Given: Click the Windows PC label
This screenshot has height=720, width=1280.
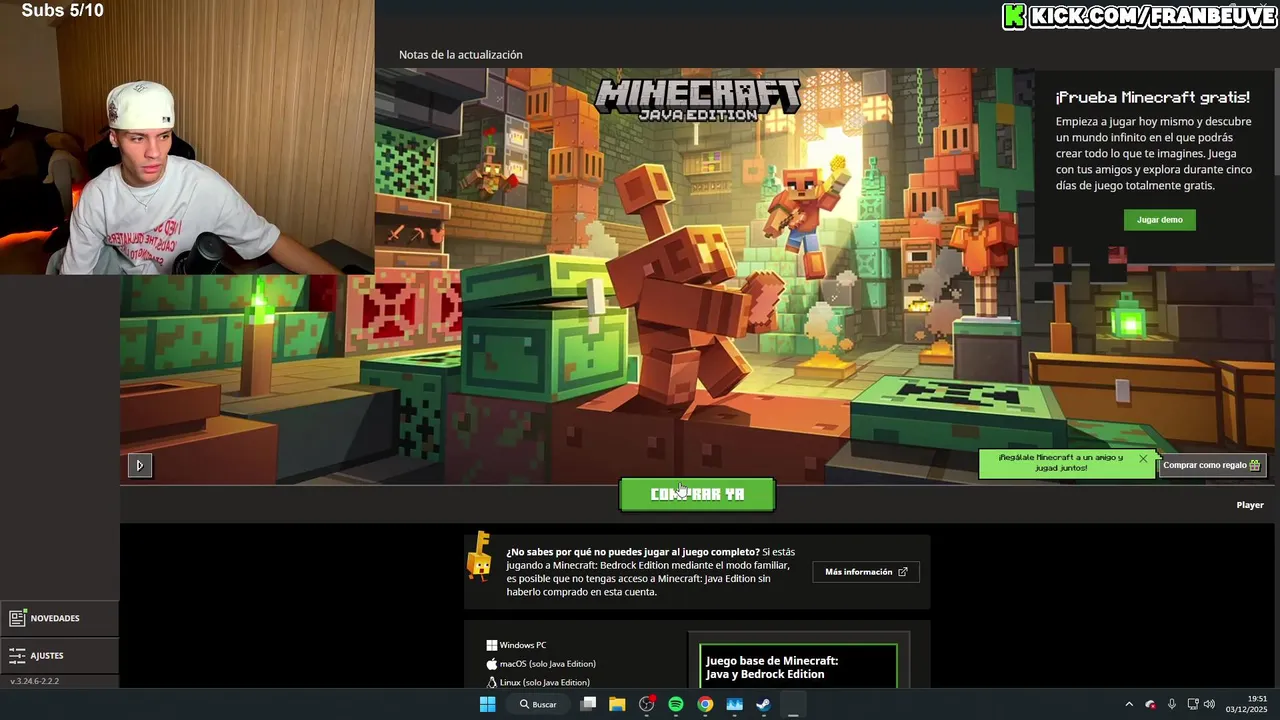Looking at the screenshot, I should click(523, 645).
